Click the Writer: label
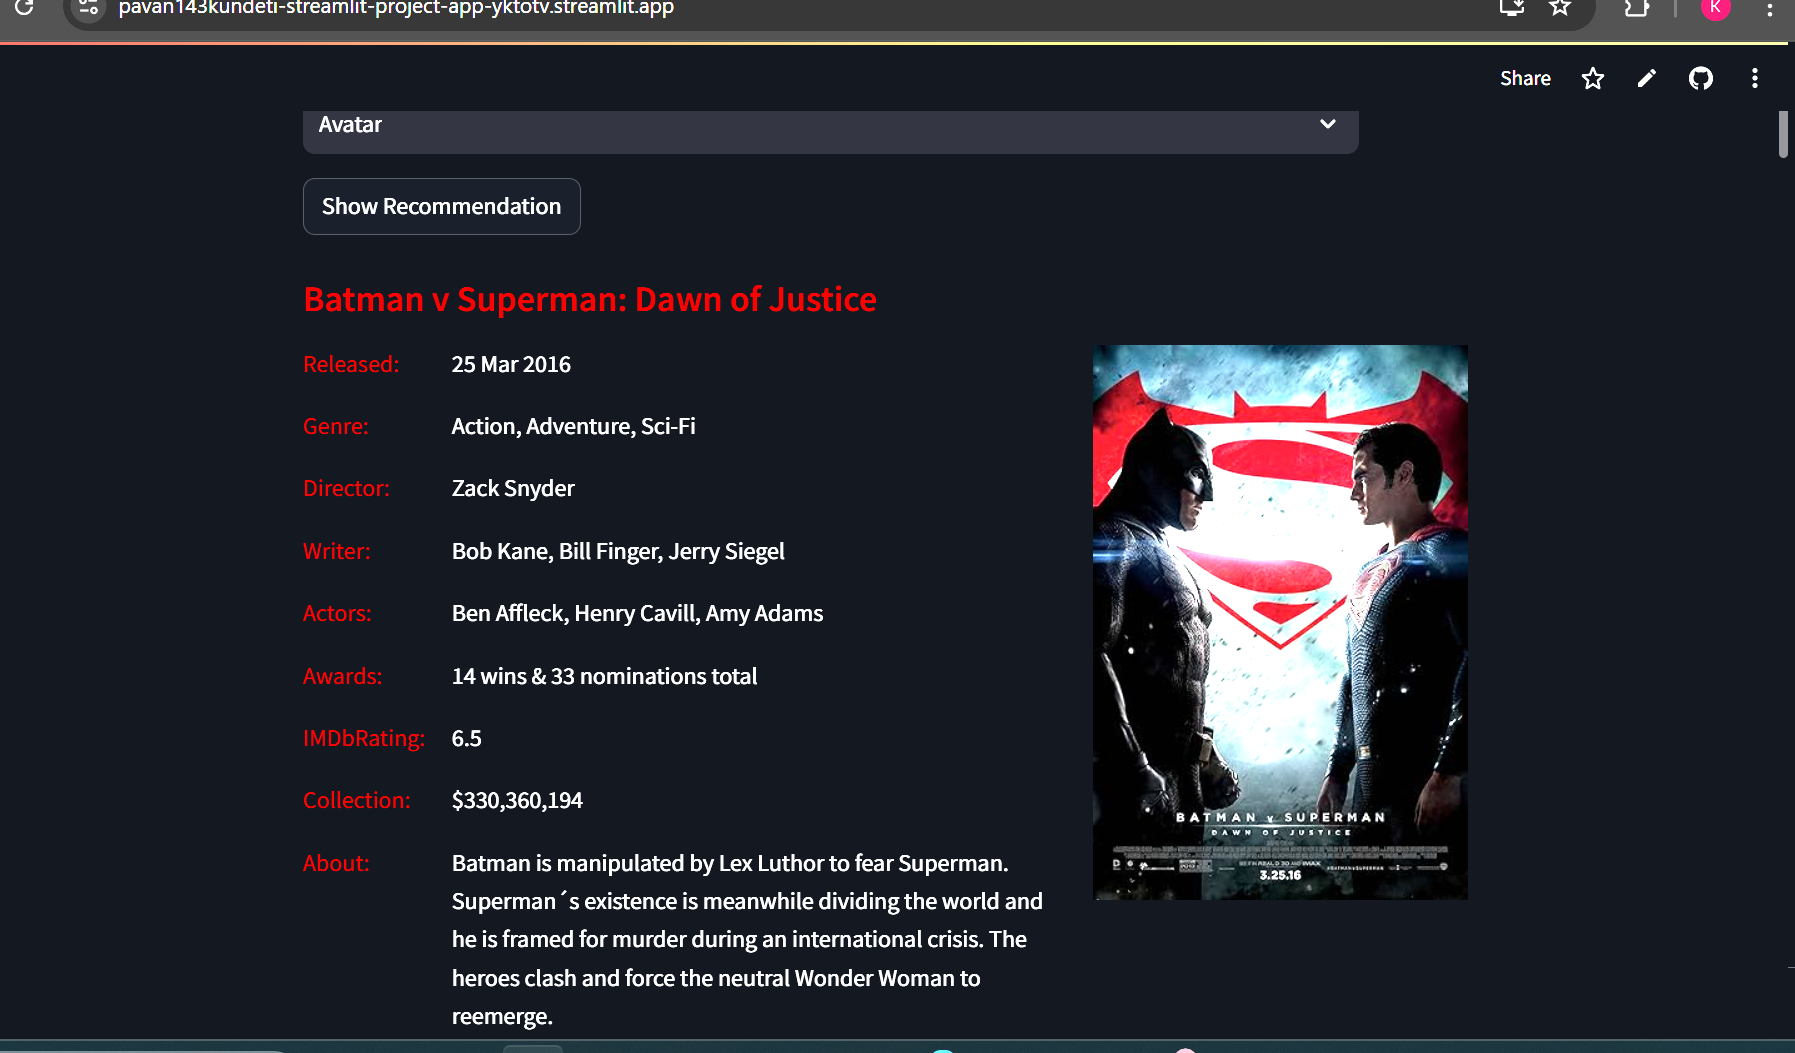 337,552
